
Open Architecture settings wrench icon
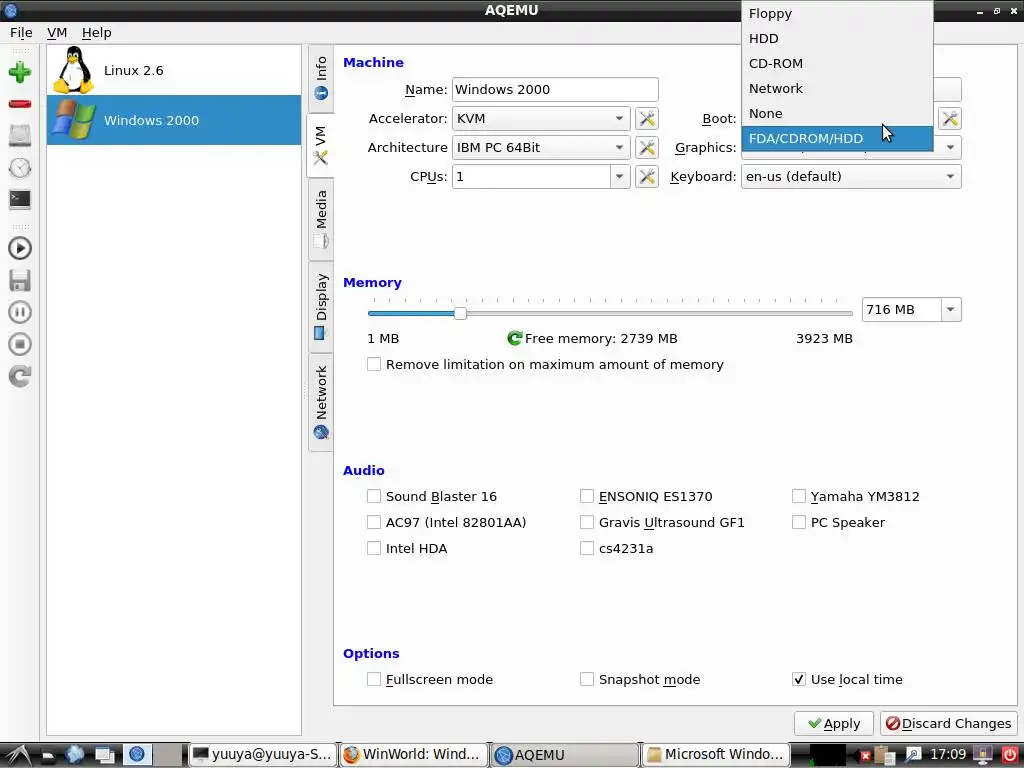tap(647, 148)
